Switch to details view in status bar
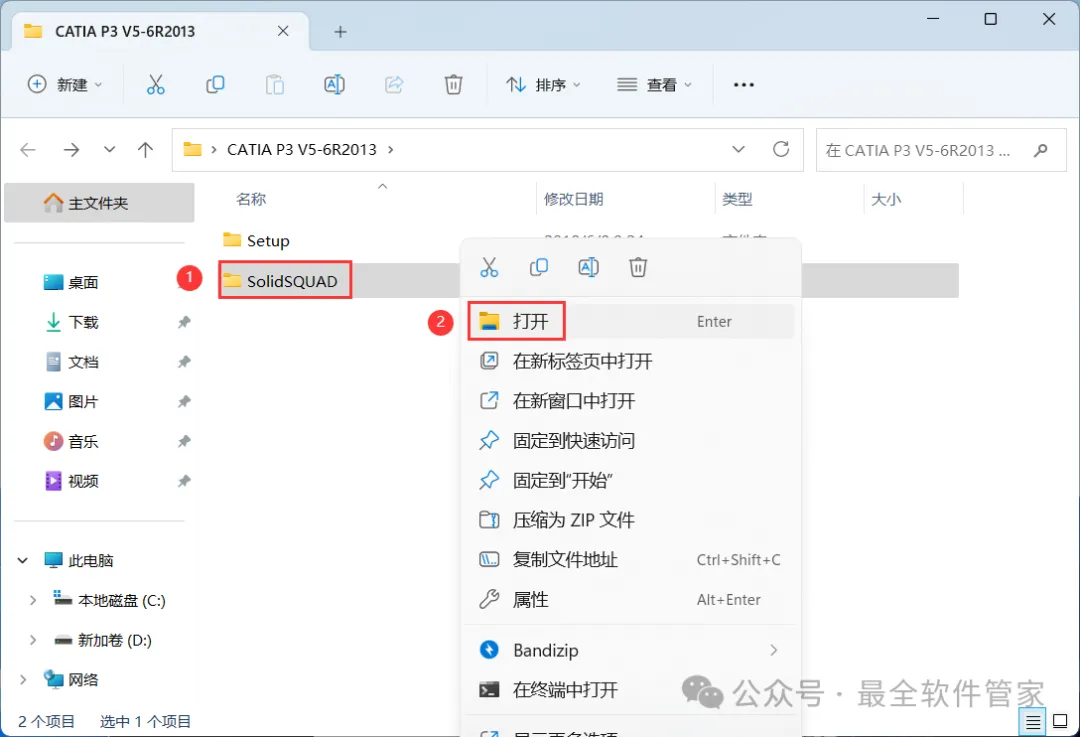Image resolution: width=1080 pixels, height=737 pixels. 1033,722
